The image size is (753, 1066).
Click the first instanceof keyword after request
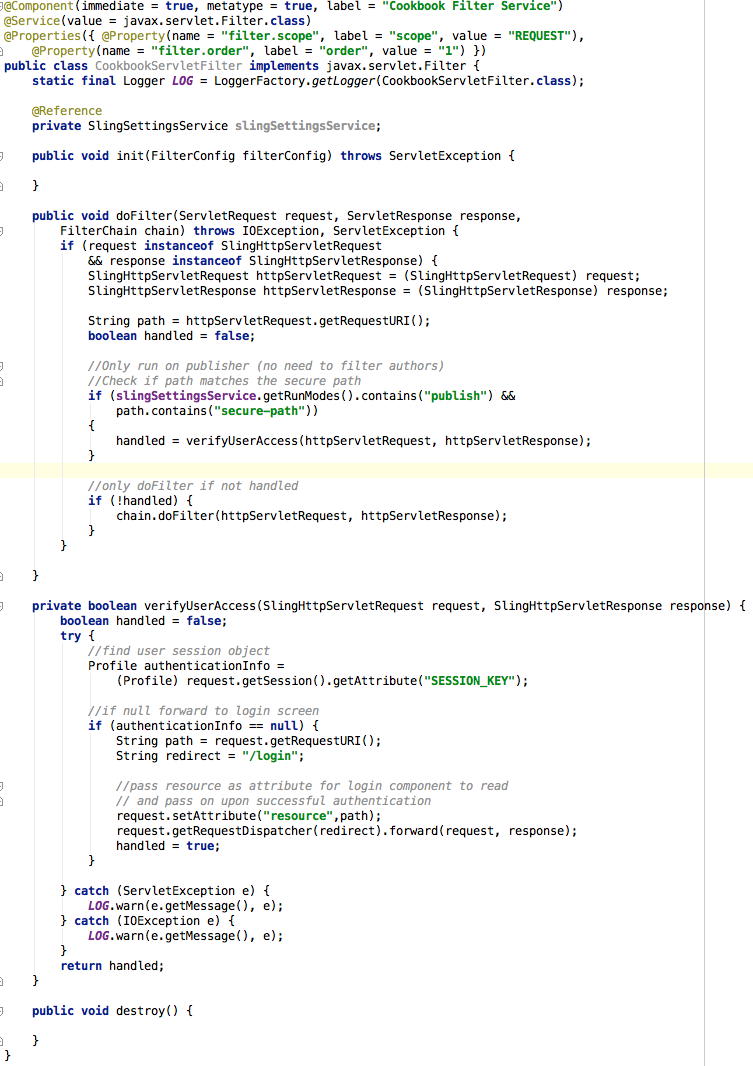coord(179,246)
